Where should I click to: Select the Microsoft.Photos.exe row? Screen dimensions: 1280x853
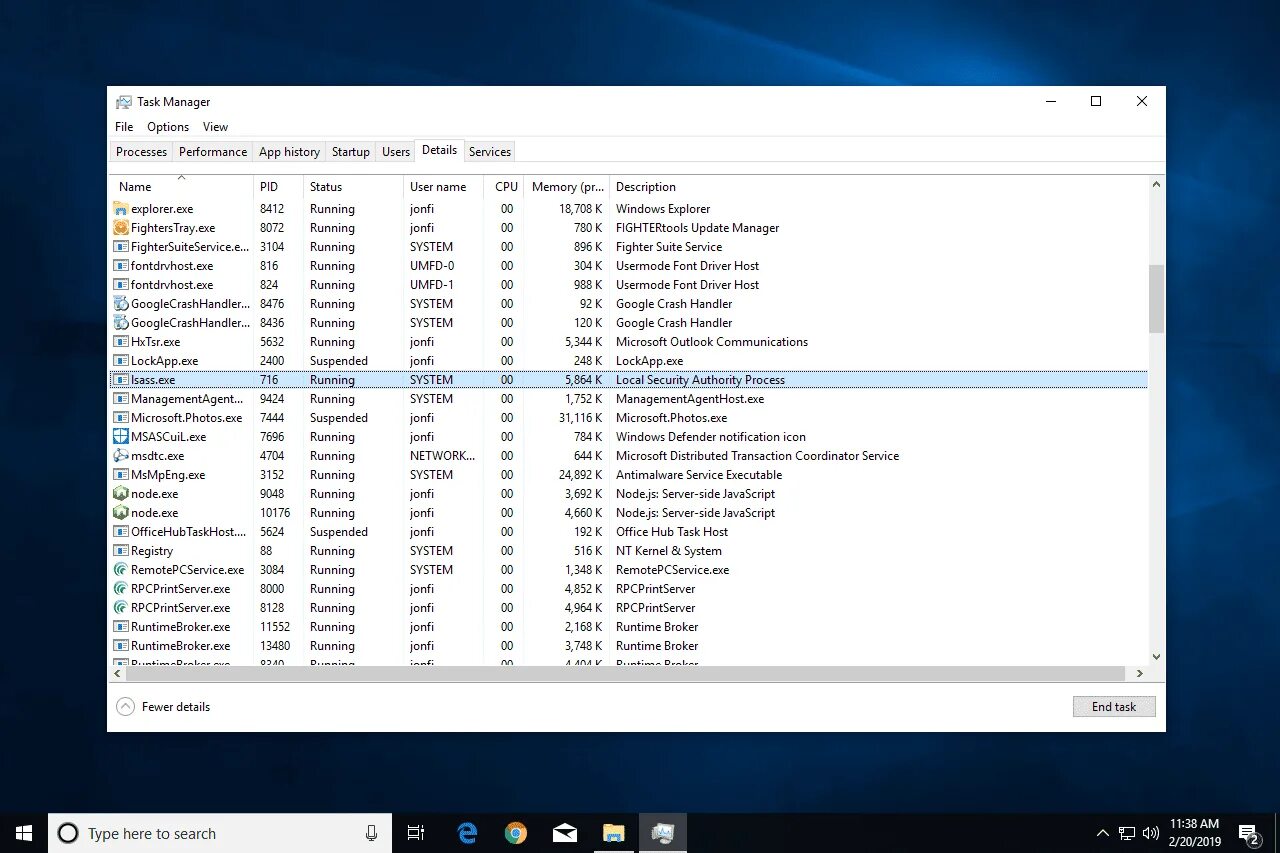click(x=629, y=418)
